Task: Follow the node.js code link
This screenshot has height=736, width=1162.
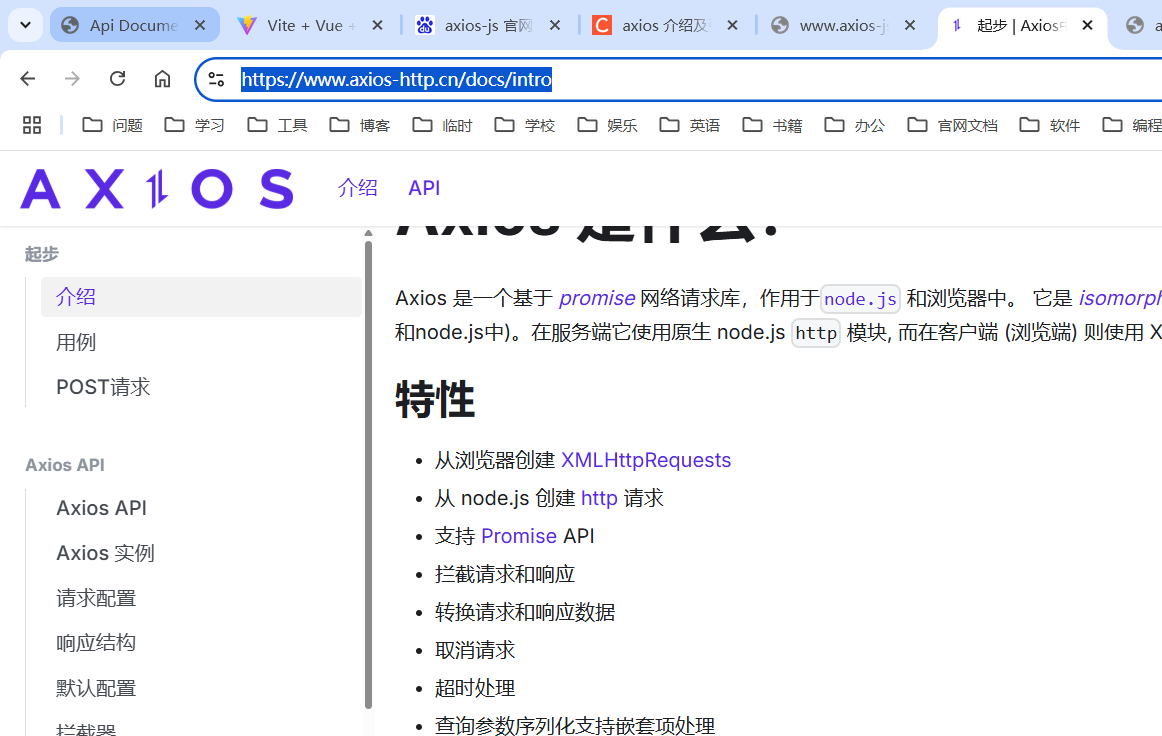Action: [x=860, y=299]
